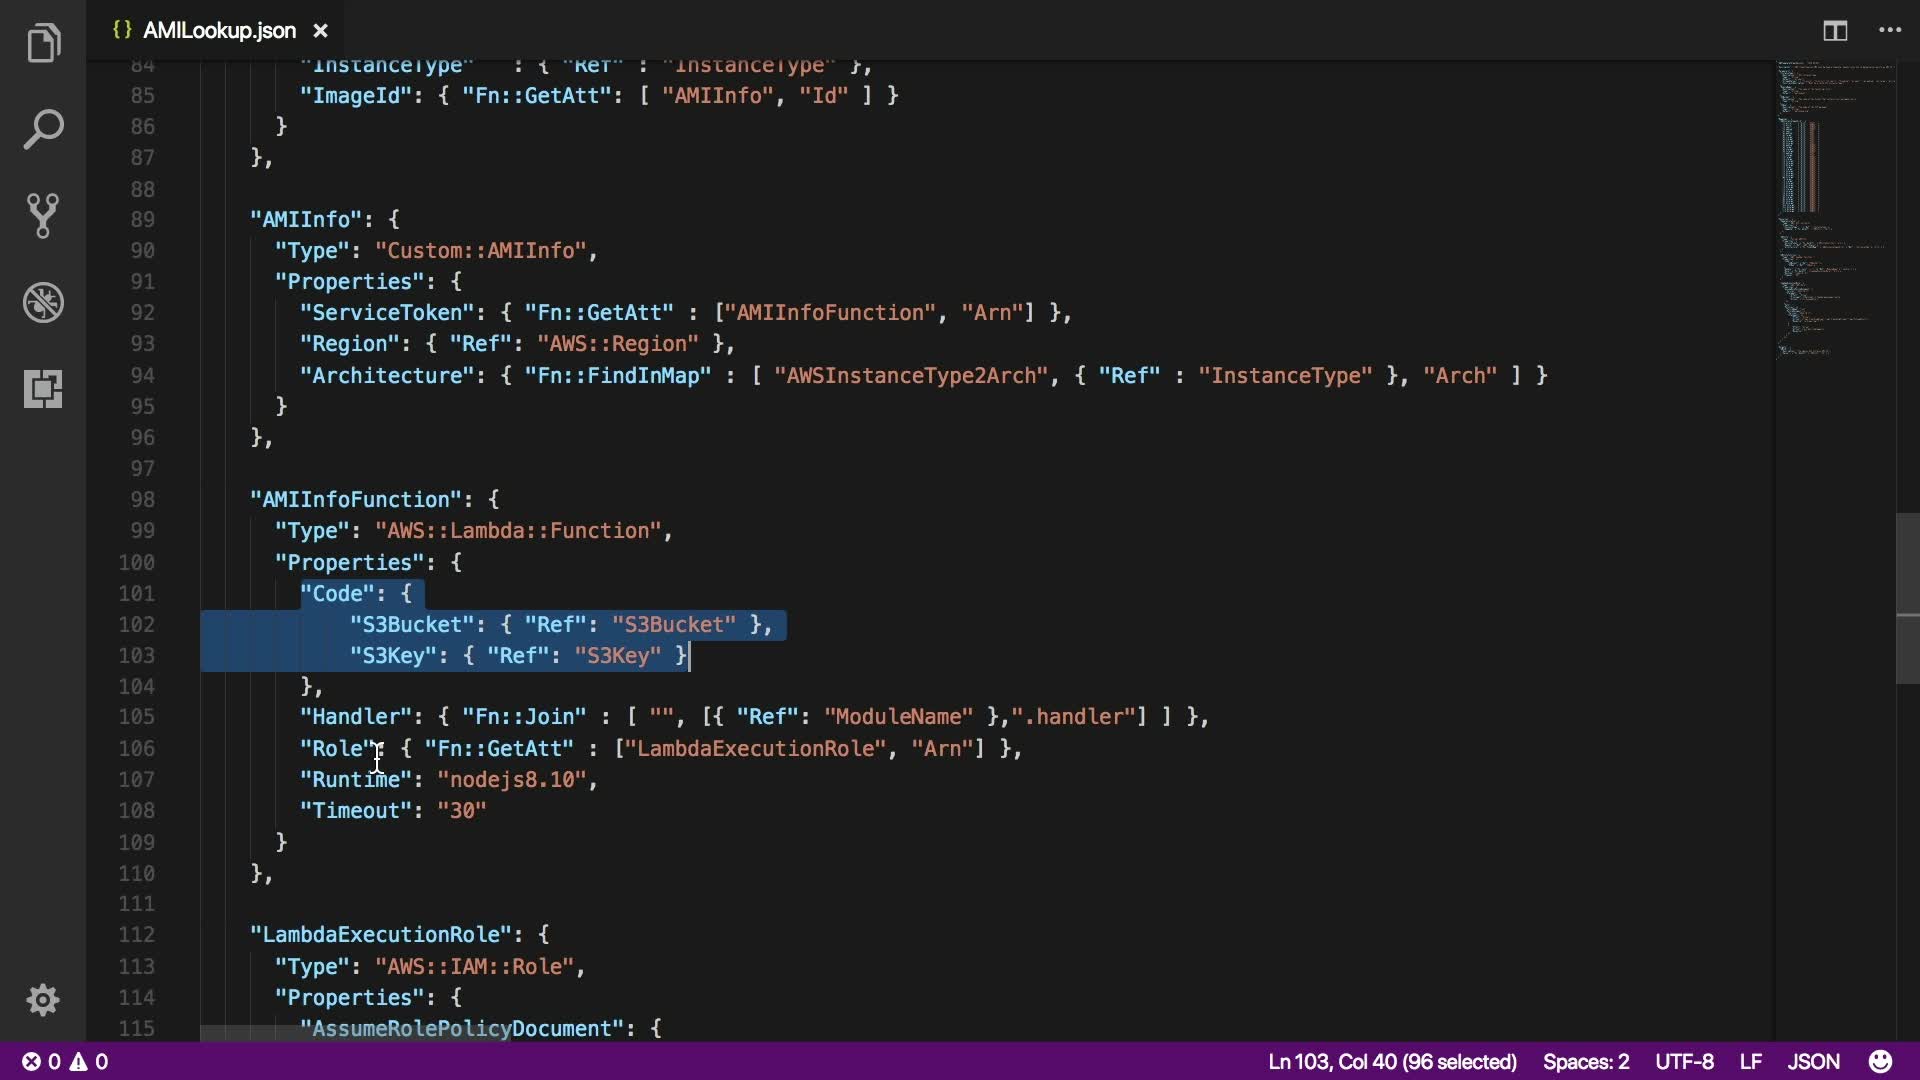
Task: Open errors and warnings problems panel
Action: coord(66,1061)
